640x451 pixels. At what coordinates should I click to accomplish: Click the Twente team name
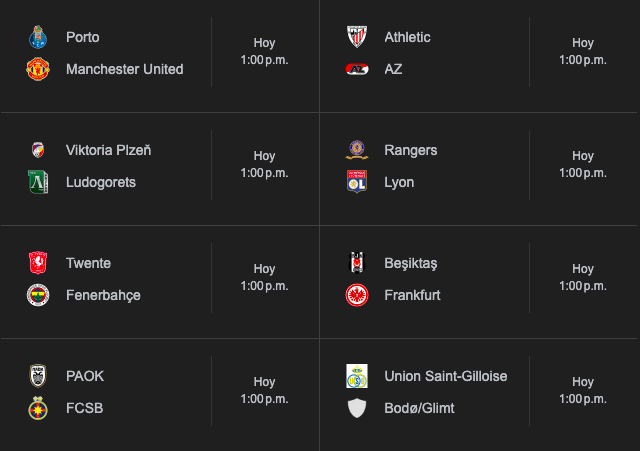pyautogui.click(x=88, y=264)
